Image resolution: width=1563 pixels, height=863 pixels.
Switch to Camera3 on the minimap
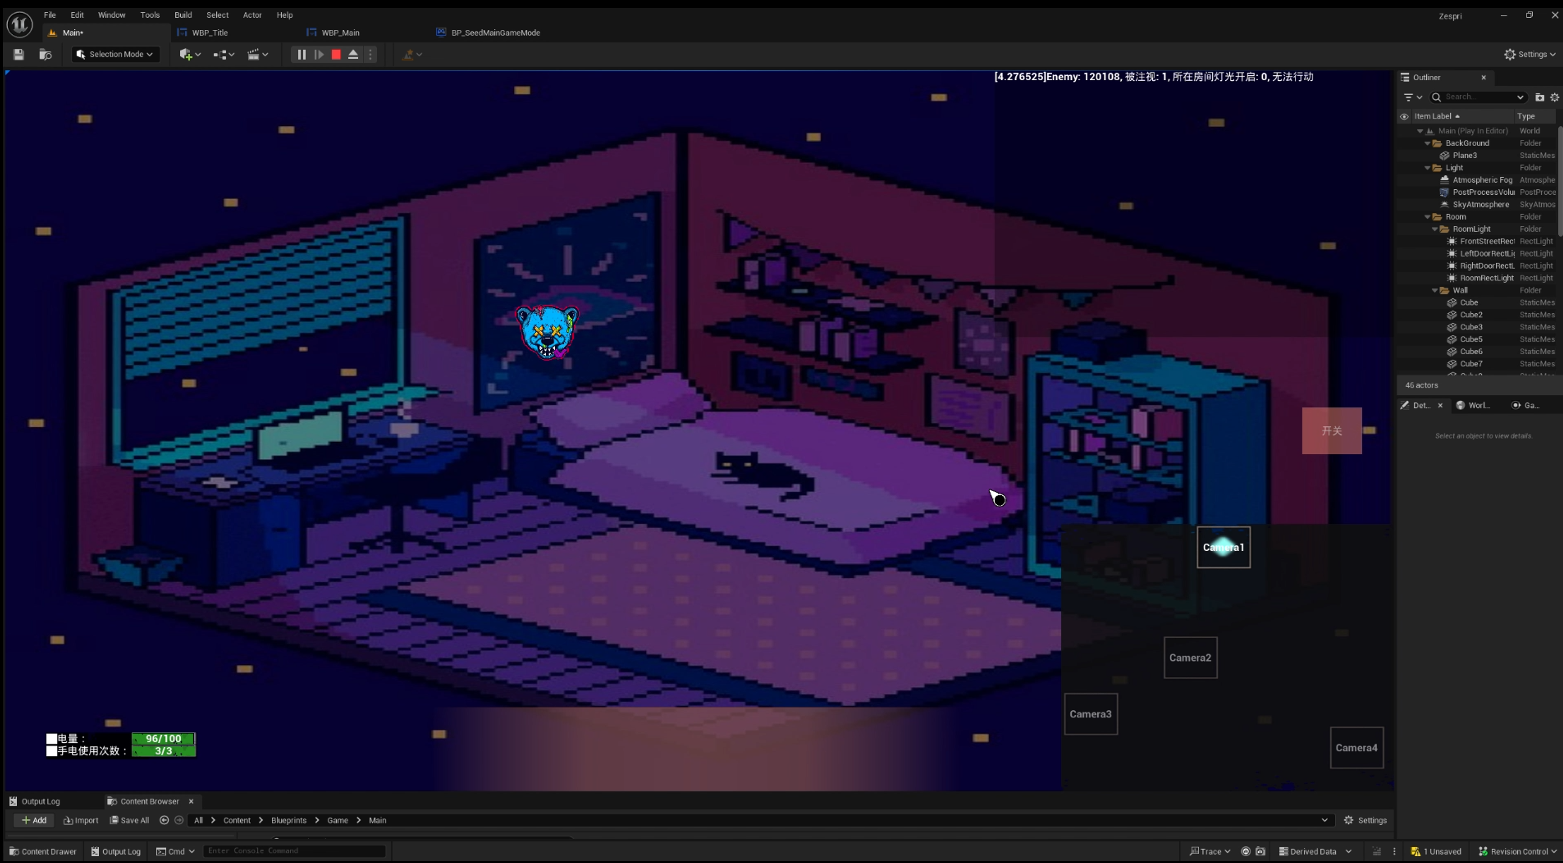pyautogui.click(x=1090, y=714)
